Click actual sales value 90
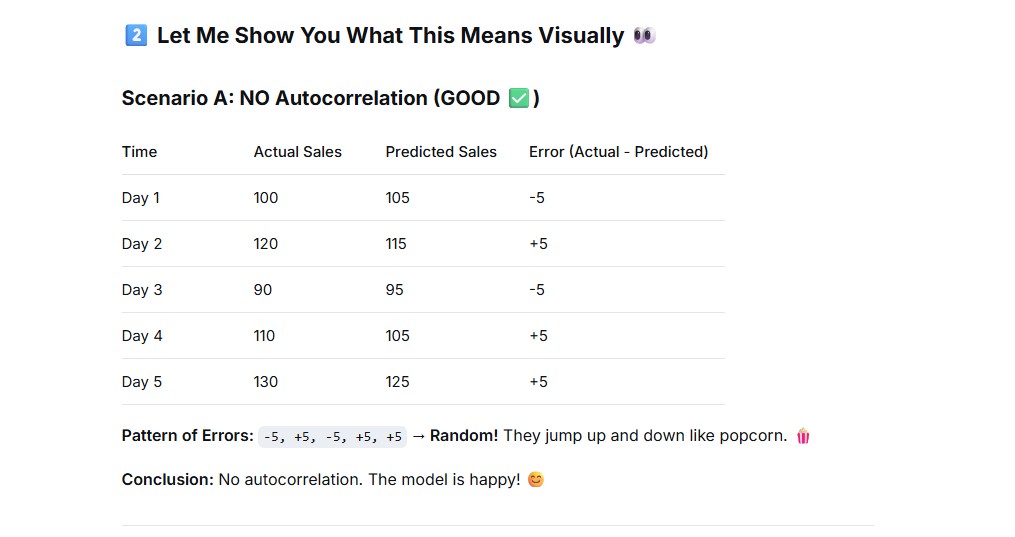Viewport: 1015px width, 537px height. coord(263,290)
